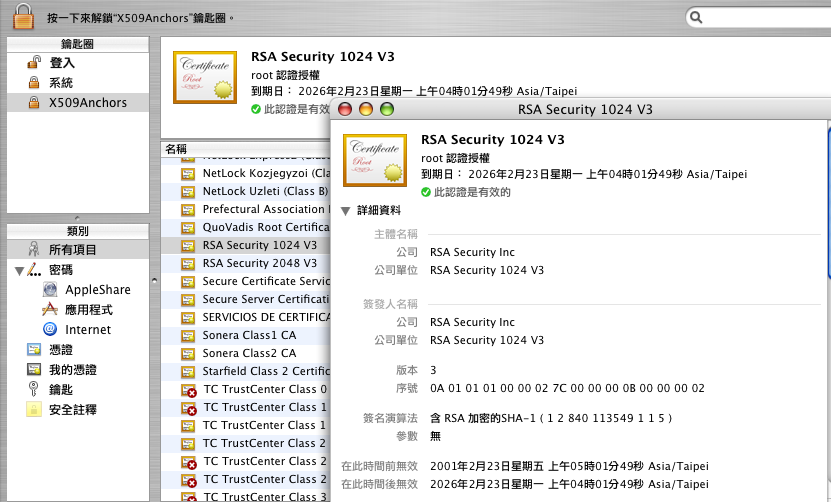Click the X509Anchors padlock icon
Viewport: 831px width, 502px height.
[34, 102]
